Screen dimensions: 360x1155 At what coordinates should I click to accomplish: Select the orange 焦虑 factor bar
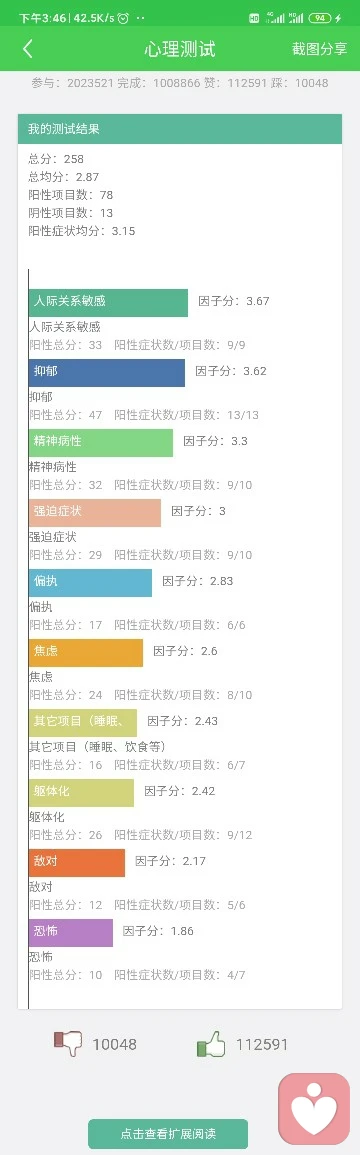[86, 652]
